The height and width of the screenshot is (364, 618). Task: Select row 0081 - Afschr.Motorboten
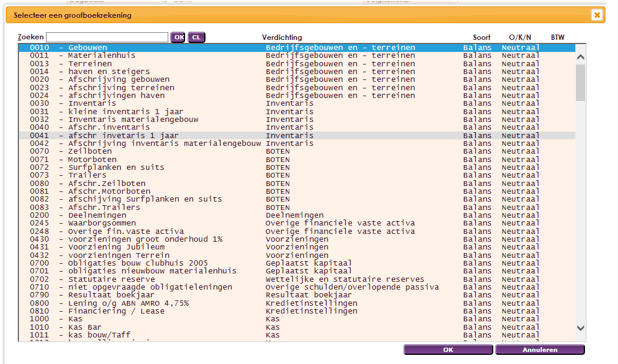[297, 191]
